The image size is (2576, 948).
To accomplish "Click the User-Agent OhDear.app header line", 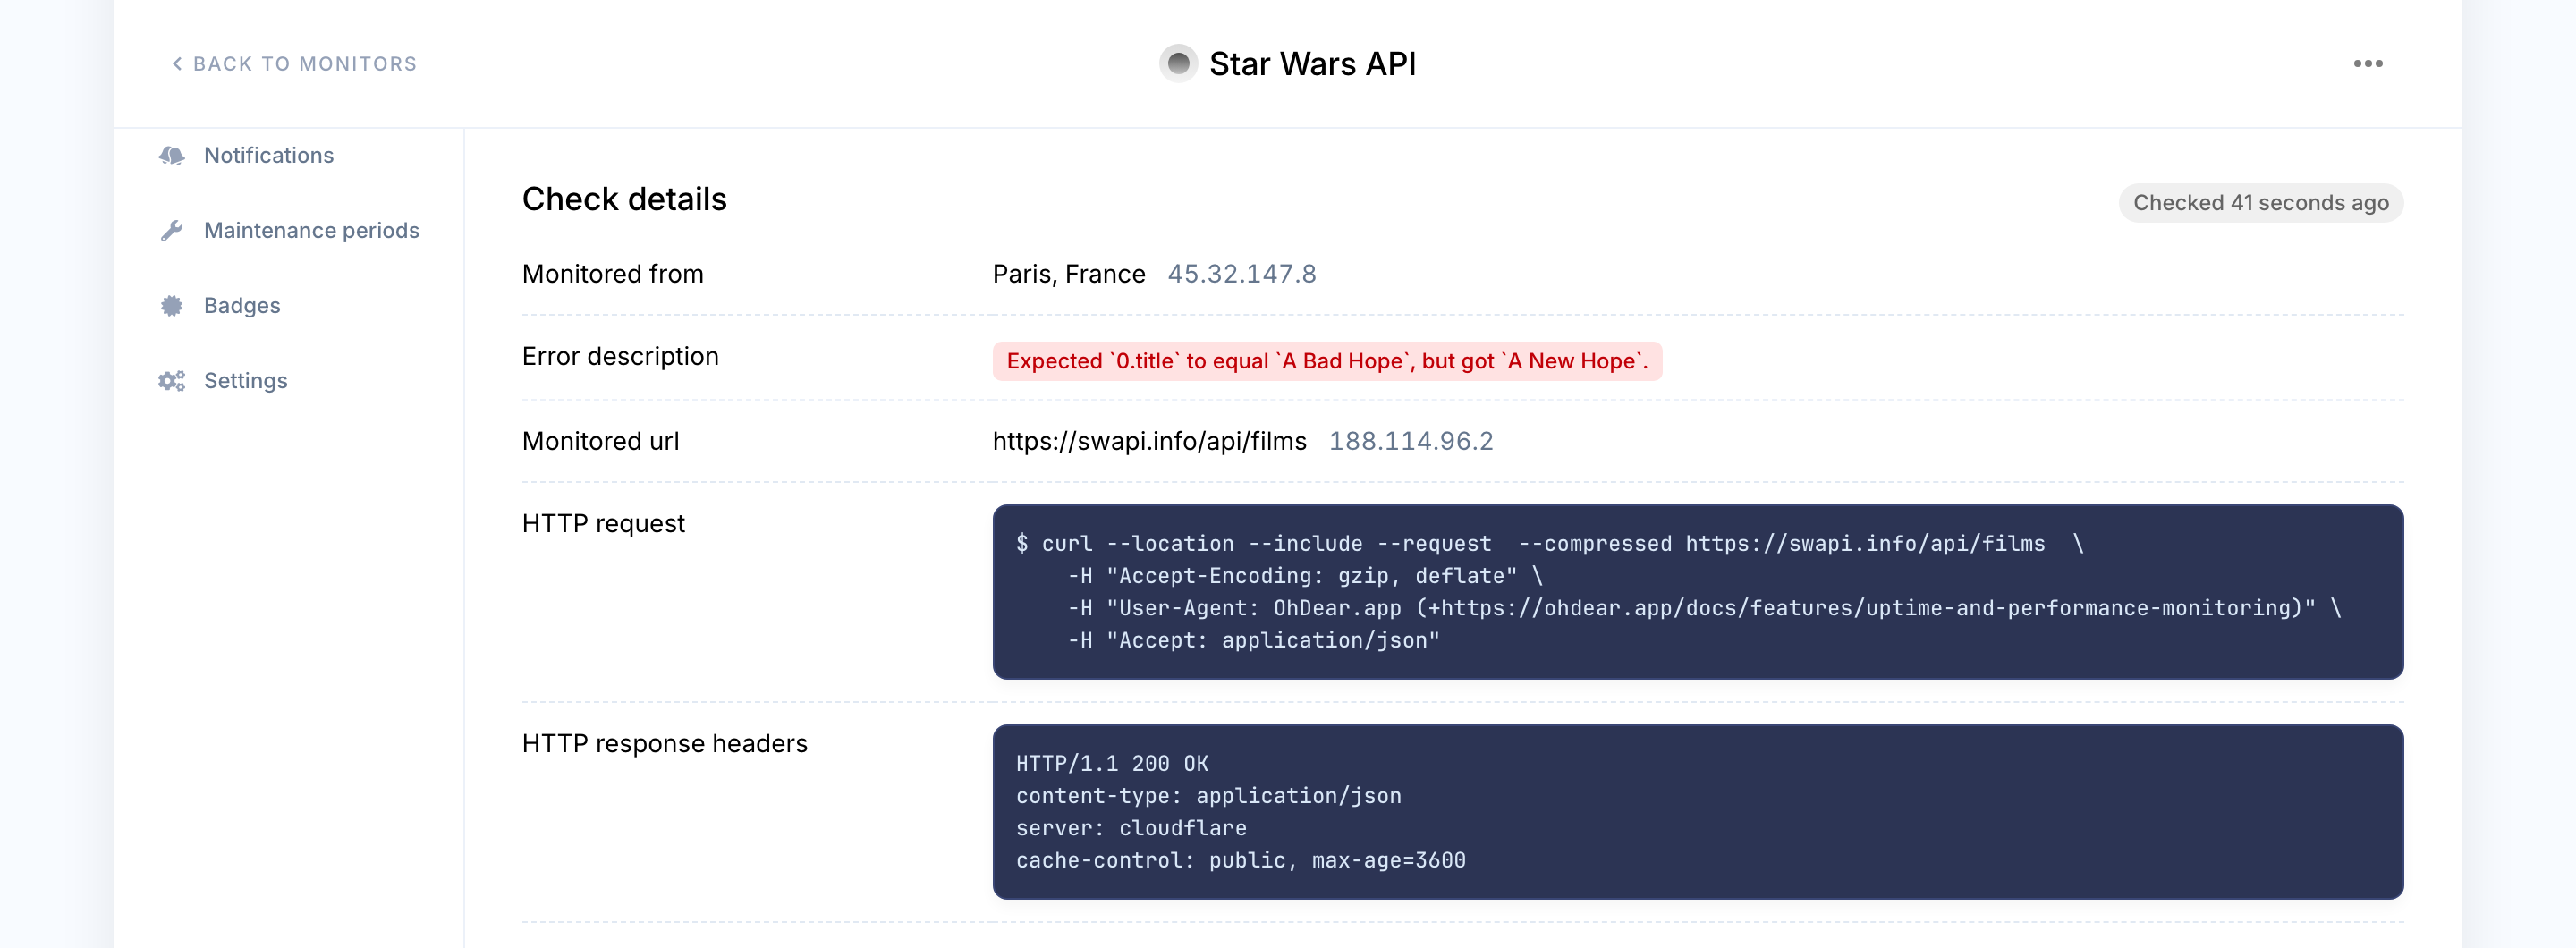I will [x=1704, y=608].
